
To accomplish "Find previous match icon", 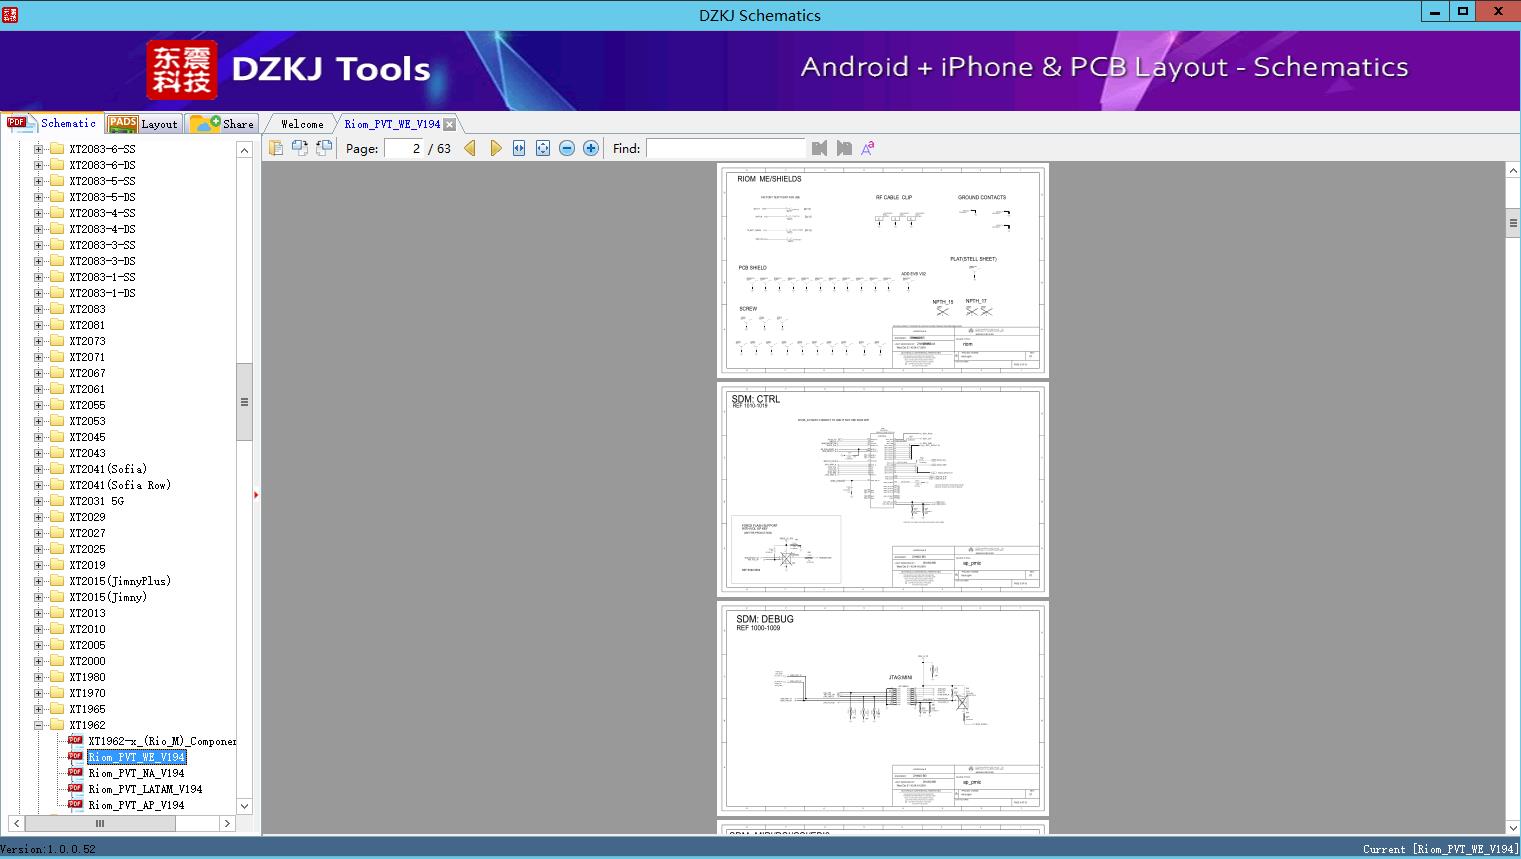I will pos(820,148).
